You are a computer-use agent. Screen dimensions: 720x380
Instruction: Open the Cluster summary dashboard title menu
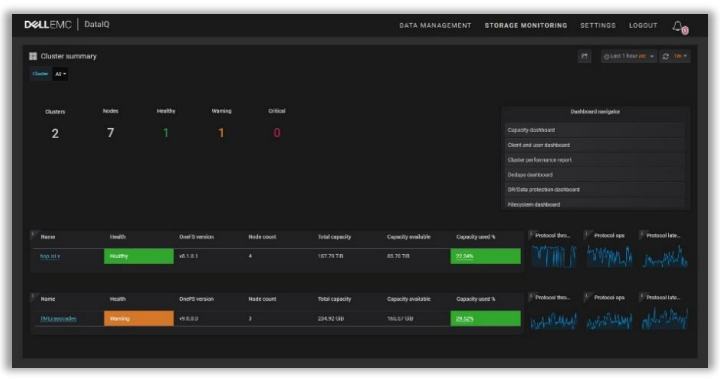tap(68, 56)
